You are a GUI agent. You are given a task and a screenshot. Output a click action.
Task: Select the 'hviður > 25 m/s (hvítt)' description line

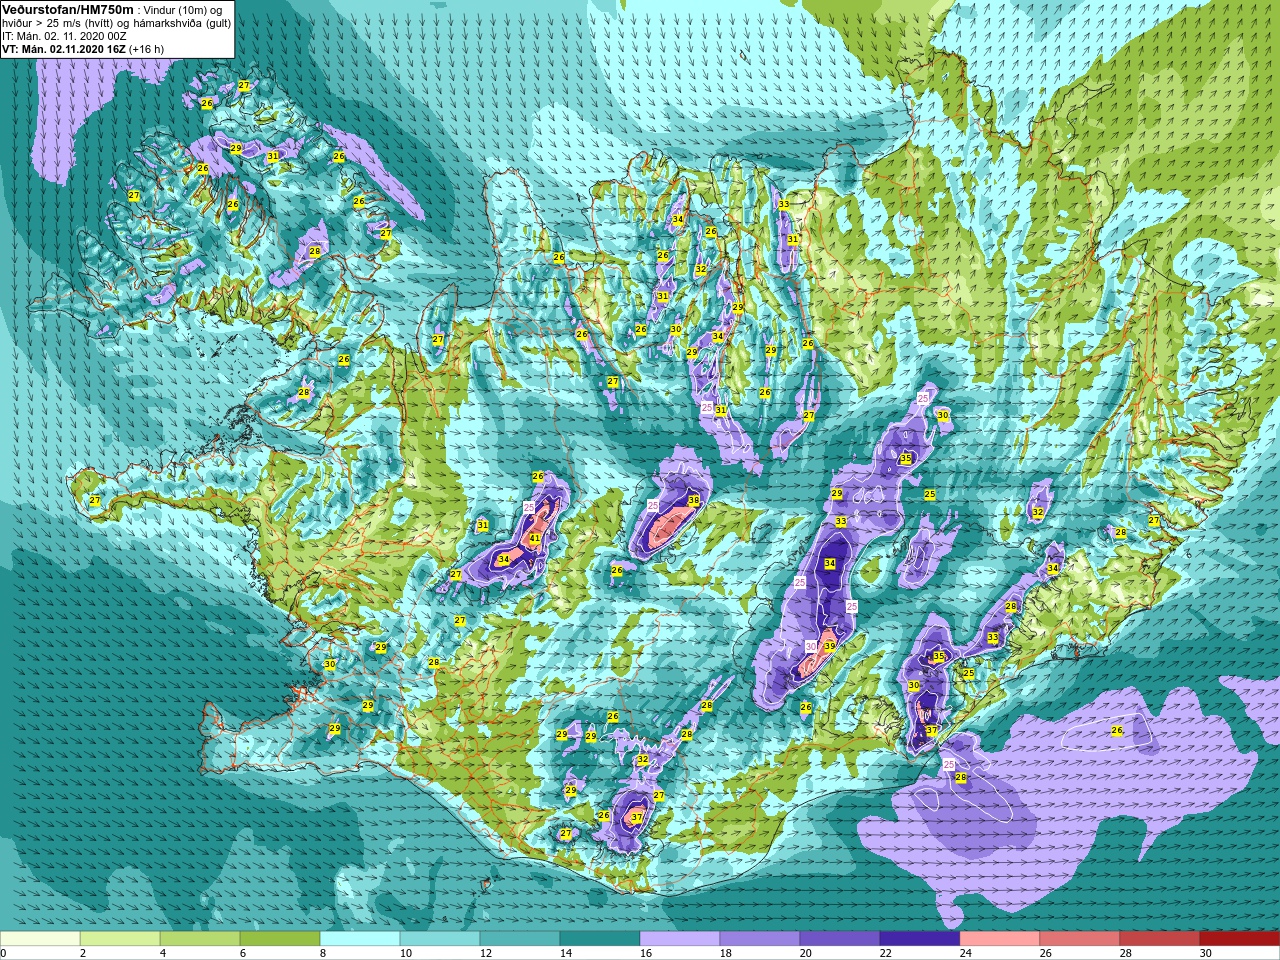[x=59, y=22]
